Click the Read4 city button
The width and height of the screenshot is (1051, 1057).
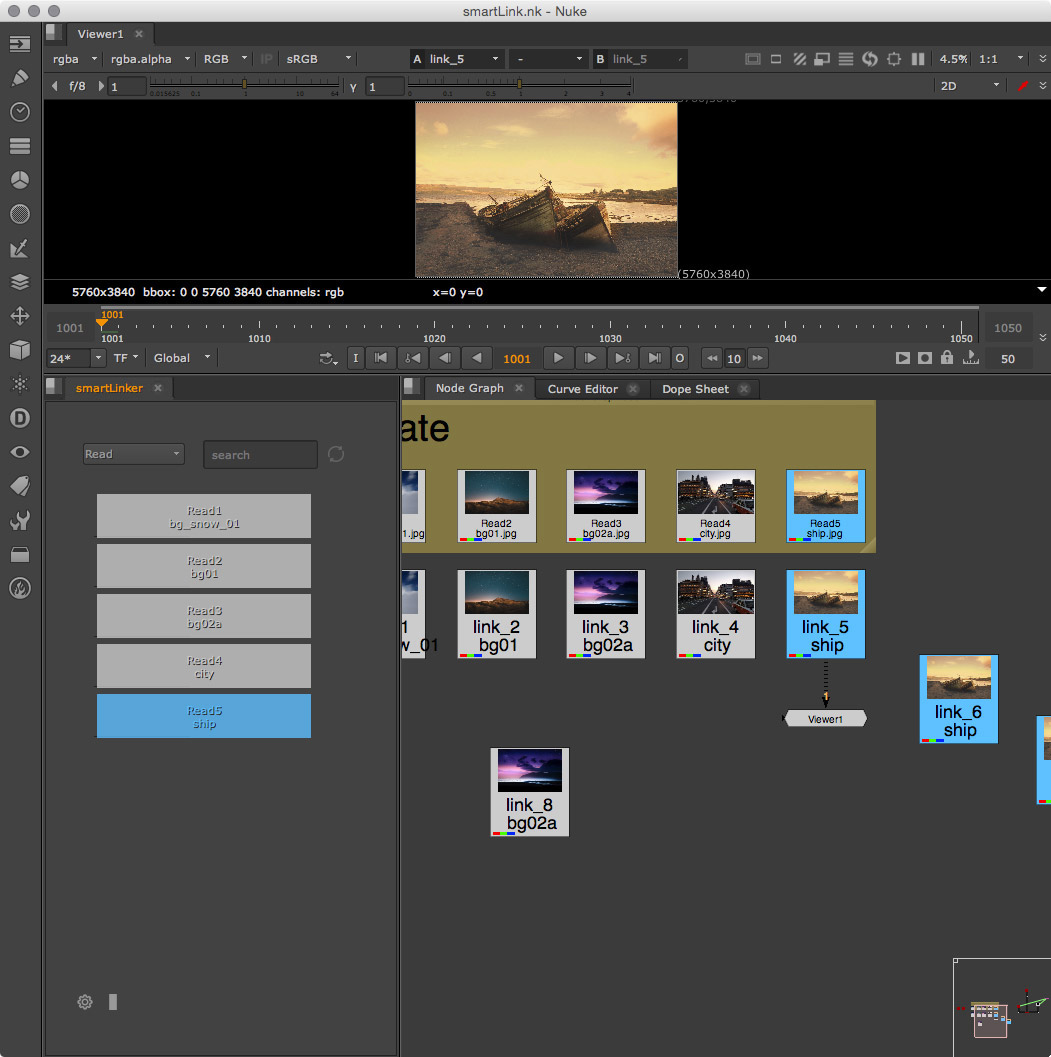tap(204, 667)
